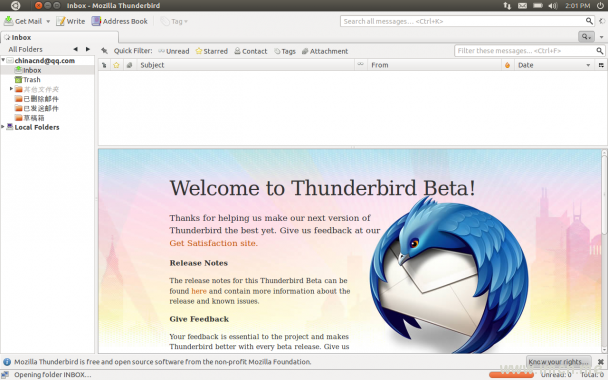Viewport: 608px width, 380px height.
Task: Write a new message
Action: click(71, 21)
